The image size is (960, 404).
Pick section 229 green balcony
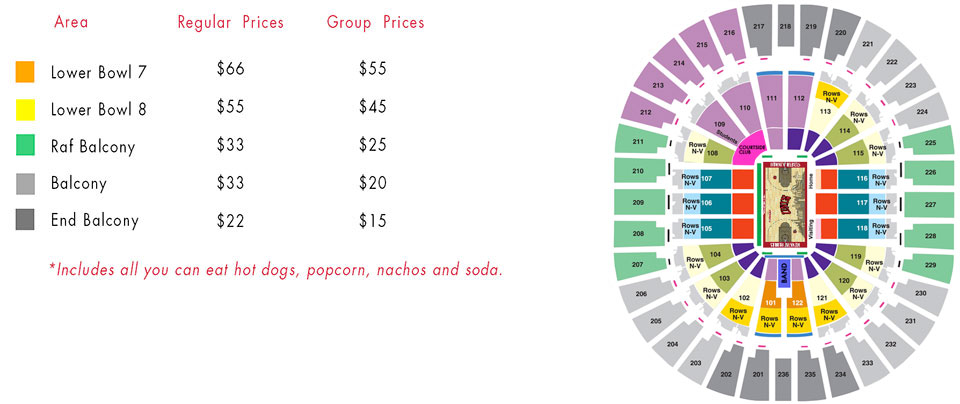[x=929, y=265]
